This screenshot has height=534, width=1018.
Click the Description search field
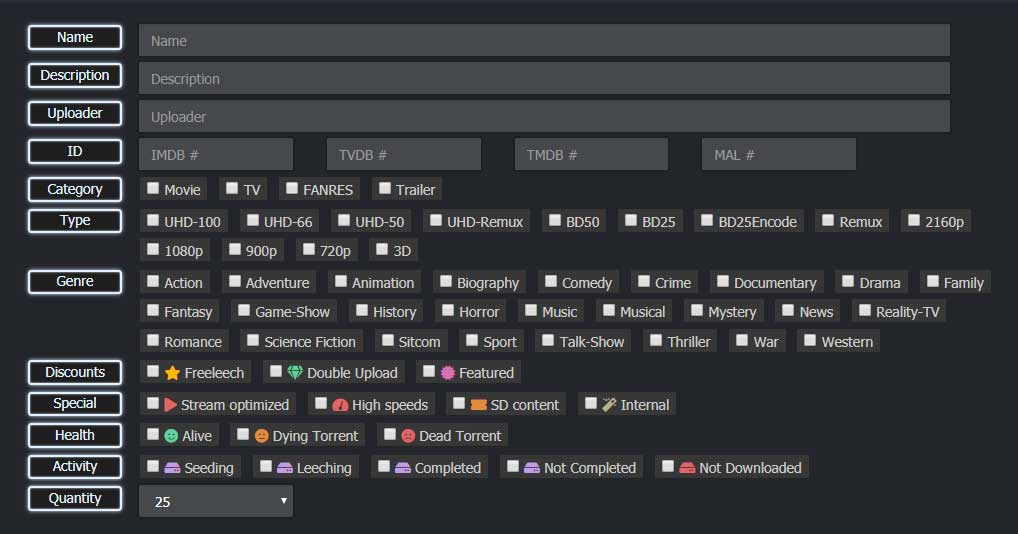pyautogui.click(x=544, y=79)
